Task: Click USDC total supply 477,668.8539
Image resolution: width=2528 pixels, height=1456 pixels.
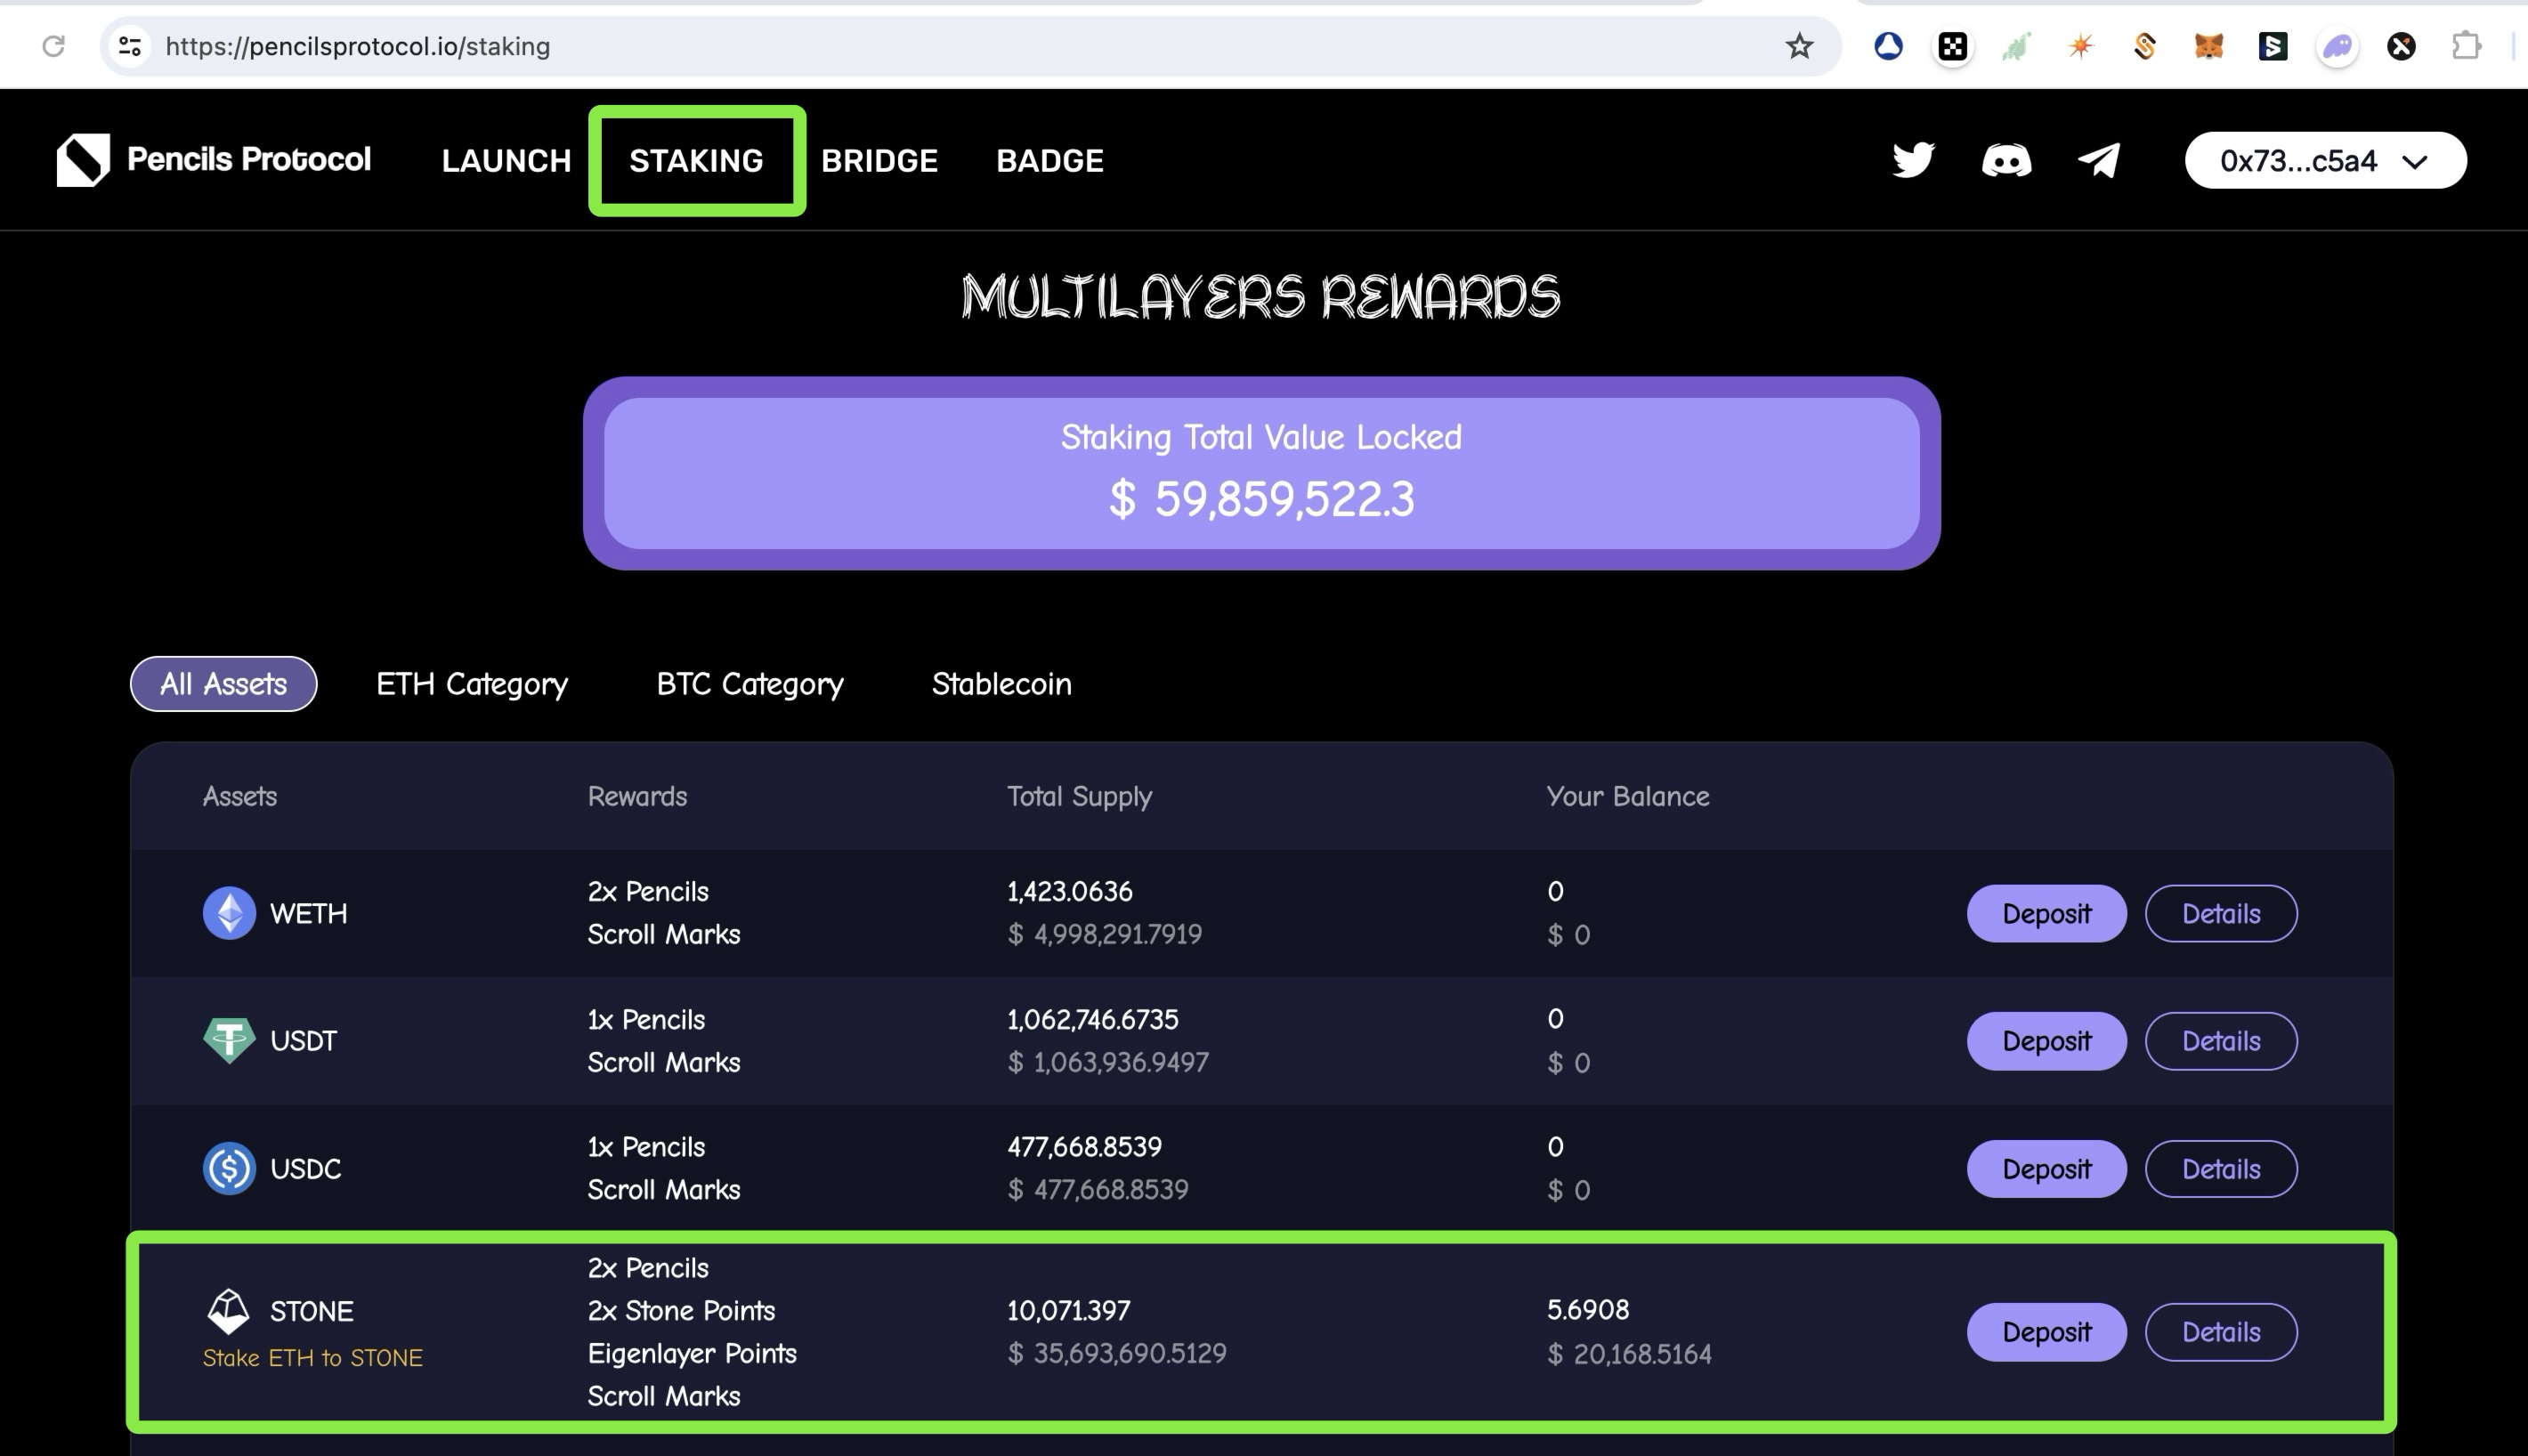Action: click(1084, 1146)
